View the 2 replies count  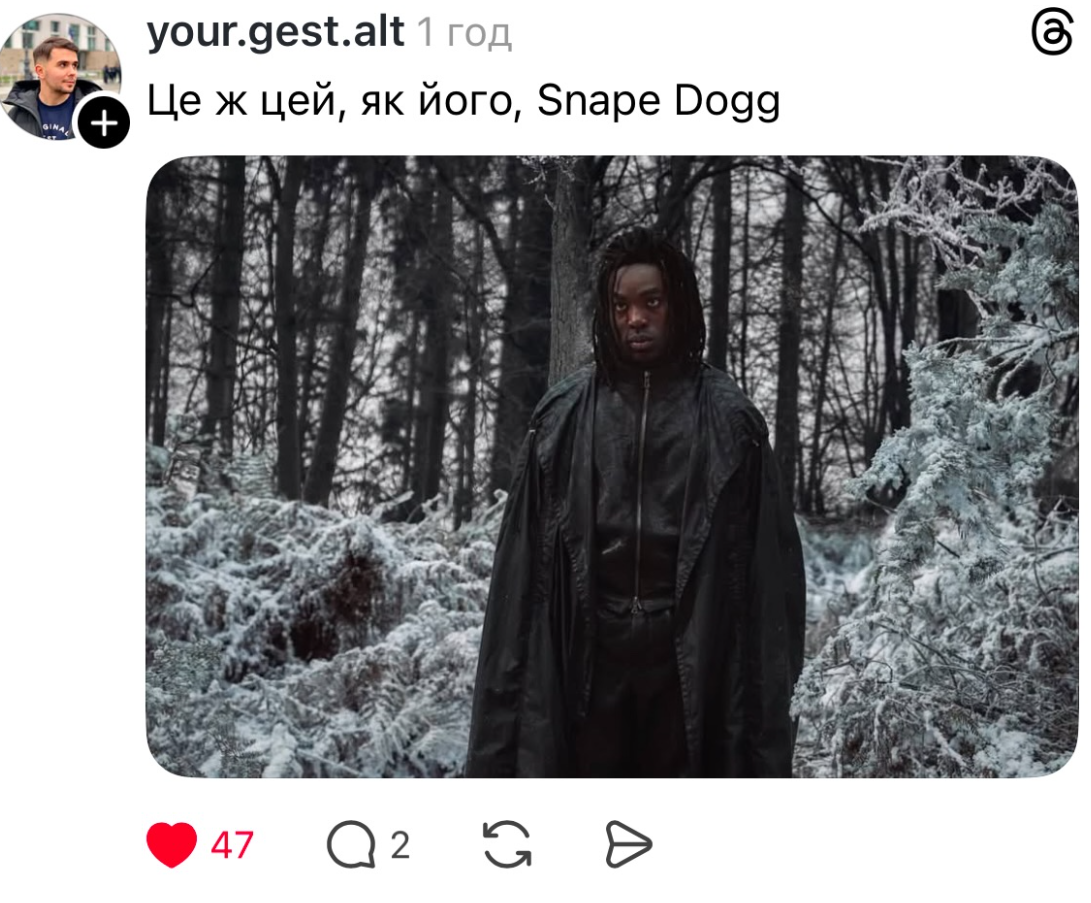point(400,845)
